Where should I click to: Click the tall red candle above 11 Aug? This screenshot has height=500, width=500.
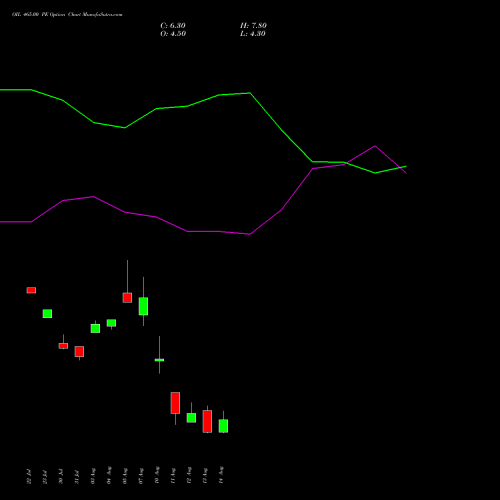point(175,403)
